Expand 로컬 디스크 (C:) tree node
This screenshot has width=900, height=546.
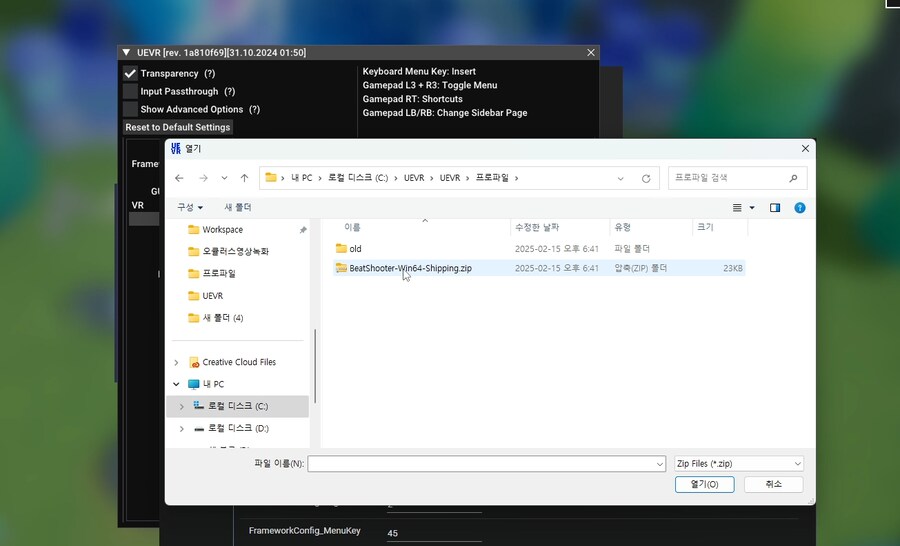click(x=182, y=406)
